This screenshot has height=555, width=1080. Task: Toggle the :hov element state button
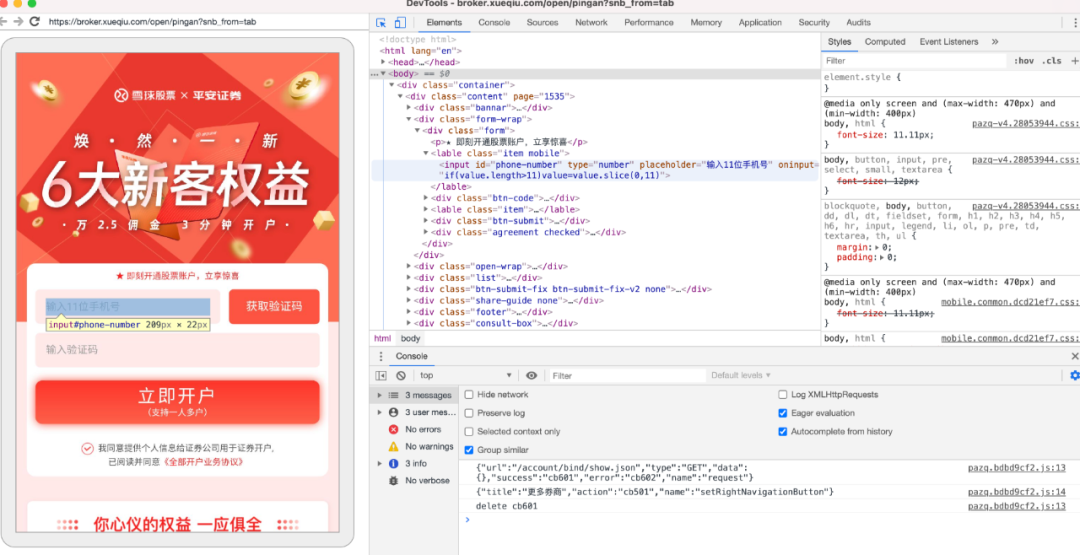pyautogui.click(x=1024, y=61)
